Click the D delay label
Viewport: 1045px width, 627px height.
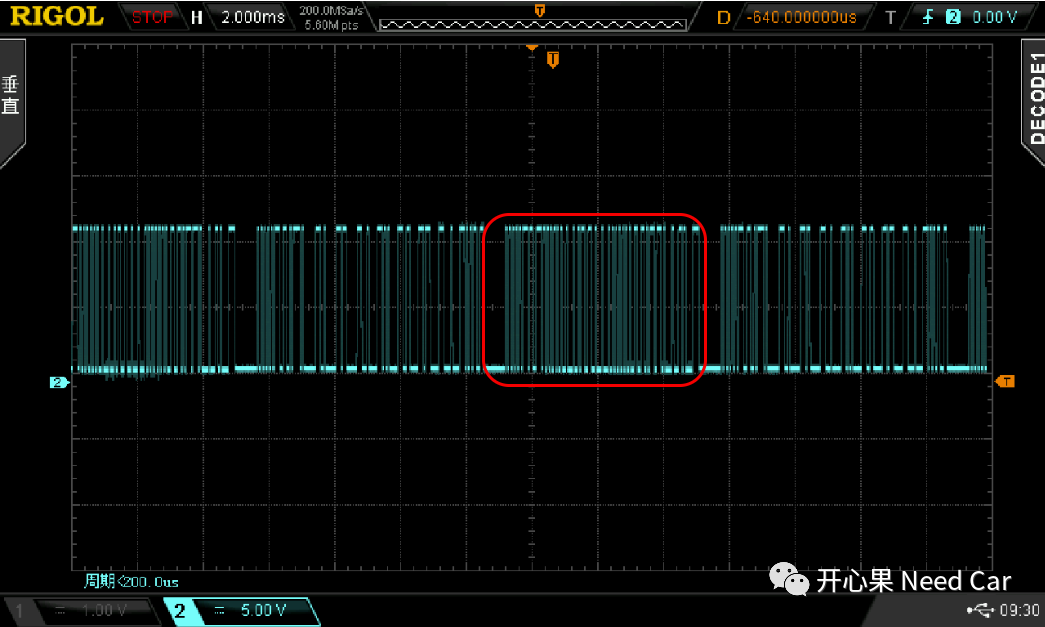723,17
